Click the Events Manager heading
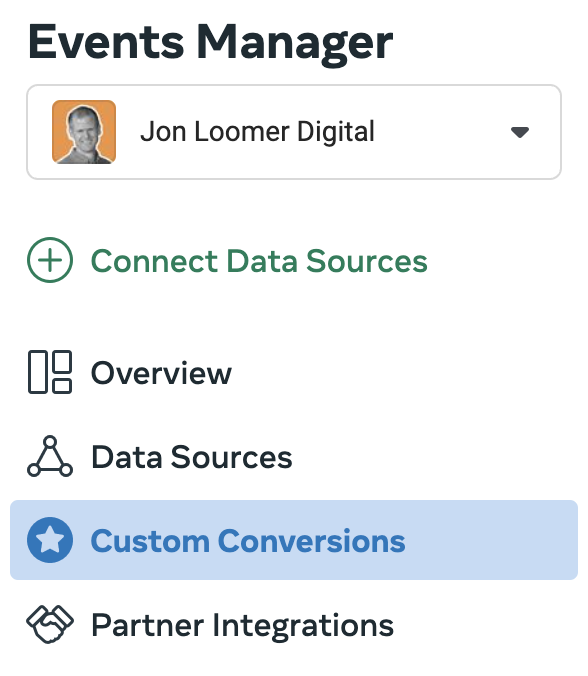The width and height of the screenshot is (588, 676). click(x=210, y=43)
